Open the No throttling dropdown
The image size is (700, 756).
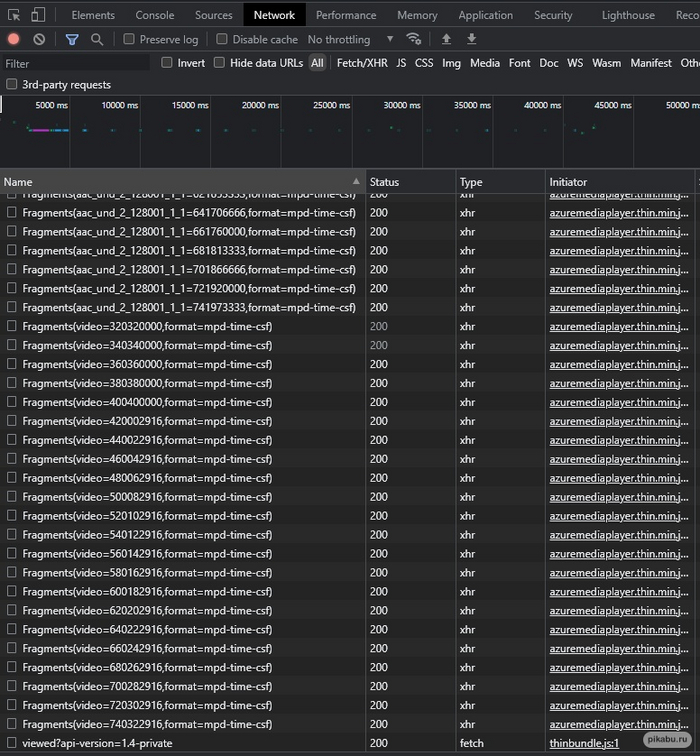point(350,39)
